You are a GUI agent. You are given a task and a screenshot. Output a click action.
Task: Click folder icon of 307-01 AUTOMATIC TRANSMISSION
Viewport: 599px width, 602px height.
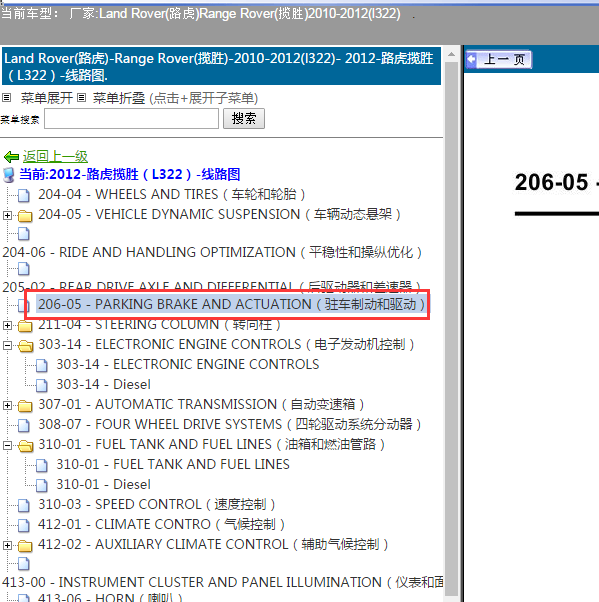(25, 406)
